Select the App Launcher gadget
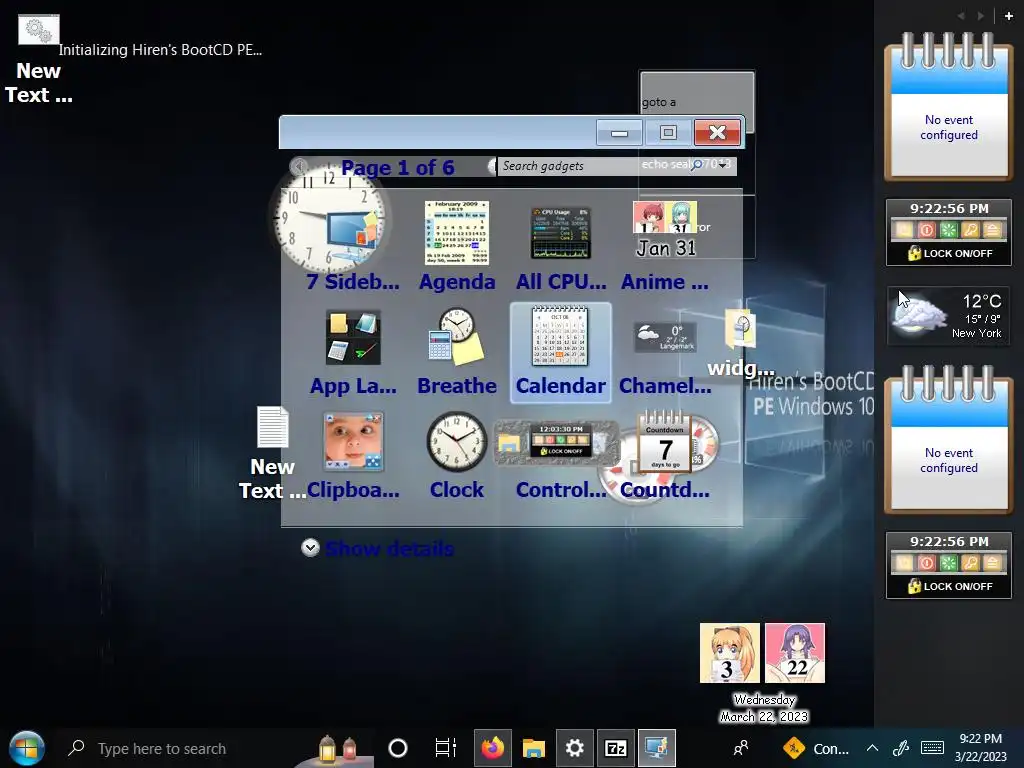Viewport: 1024px width, 768px height. click(x=353, y=353)
